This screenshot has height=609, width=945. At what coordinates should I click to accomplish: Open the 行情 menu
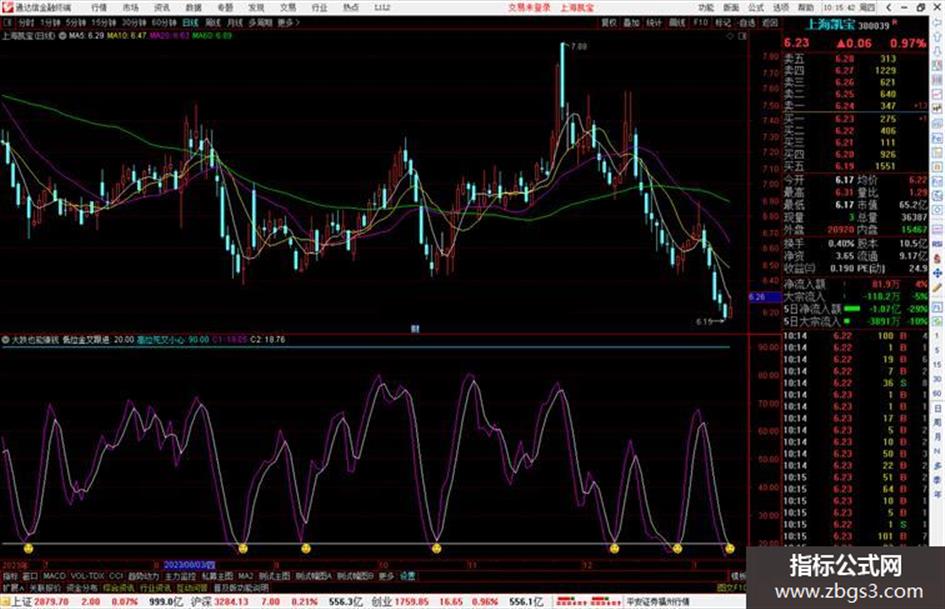[99, 7]
